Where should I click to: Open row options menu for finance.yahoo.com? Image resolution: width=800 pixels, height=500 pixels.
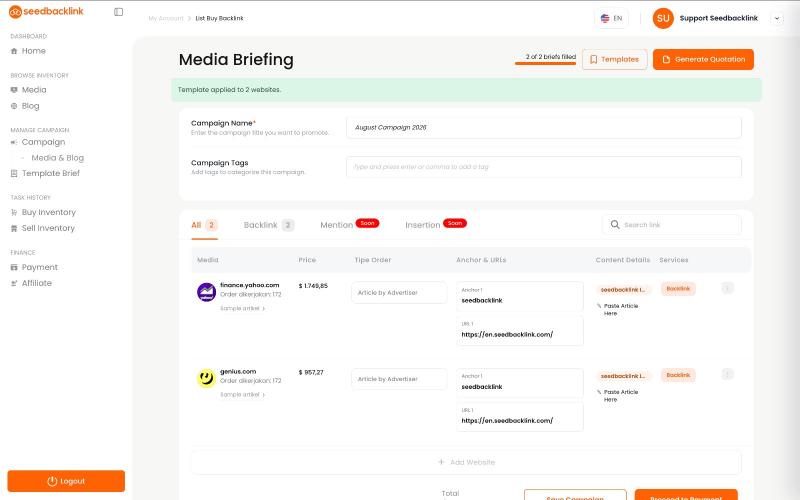click(x=728, y=288)
